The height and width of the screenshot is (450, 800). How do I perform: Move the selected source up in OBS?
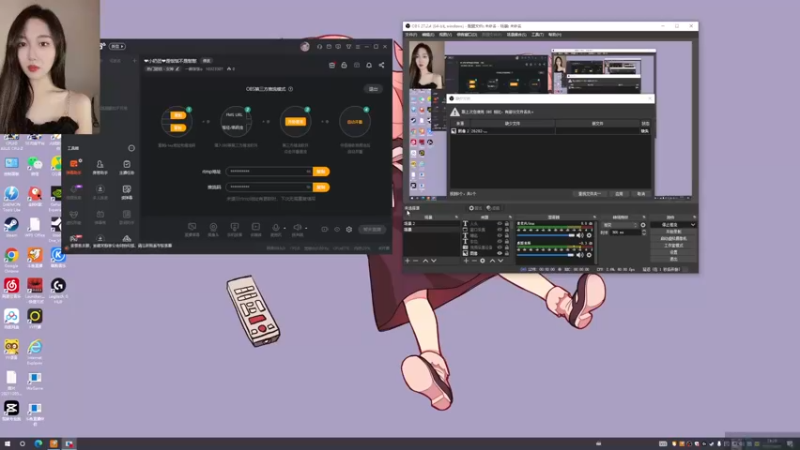tap(492, 261)
